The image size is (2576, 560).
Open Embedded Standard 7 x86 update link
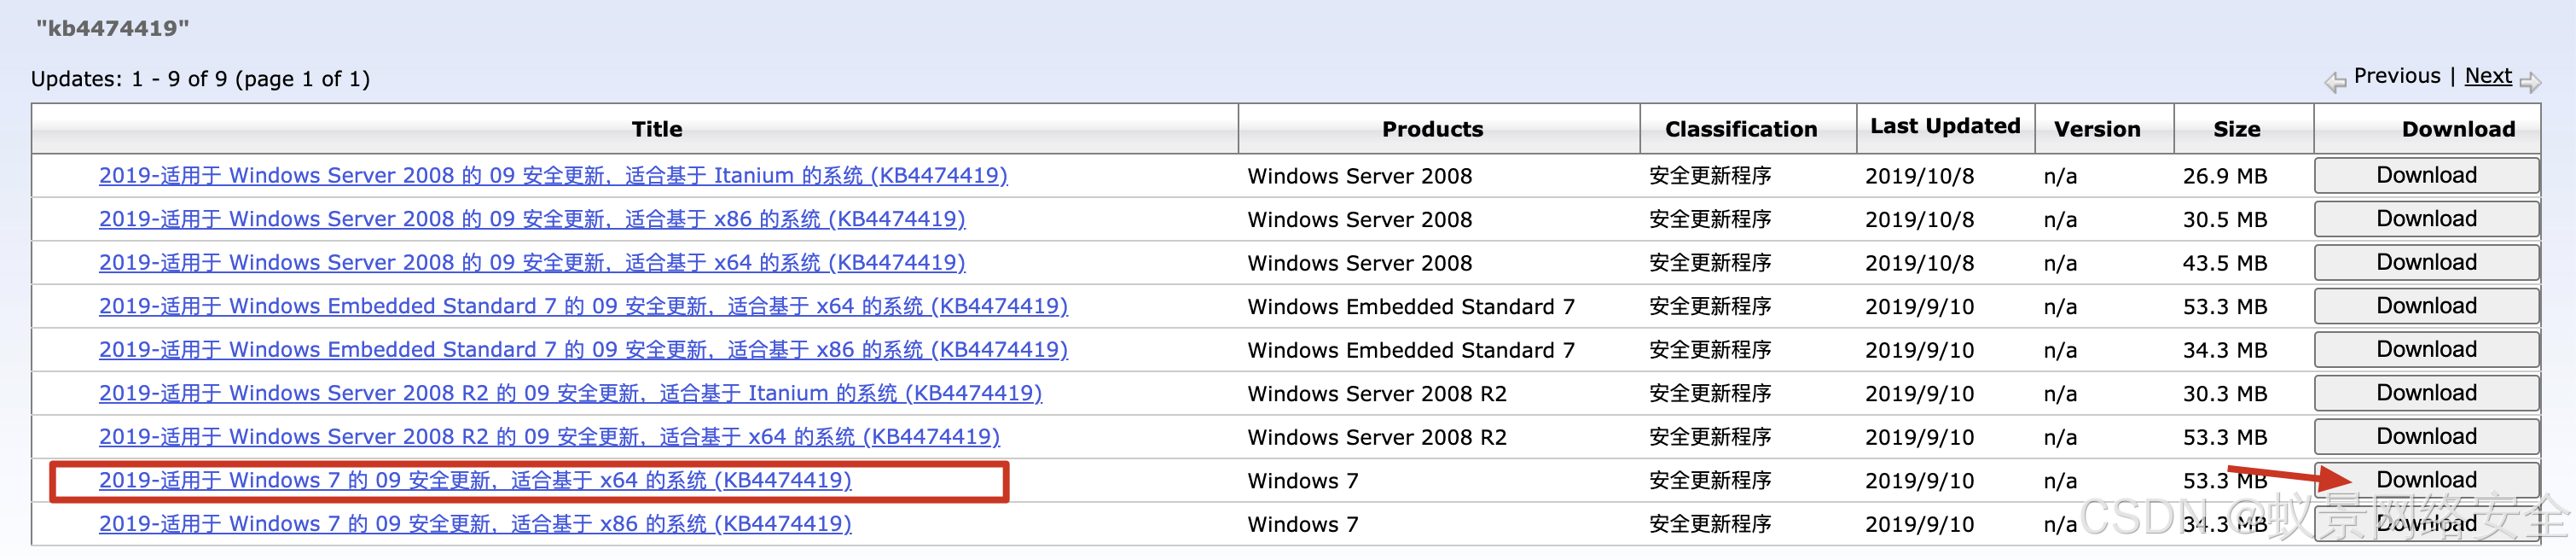[583, 350]
